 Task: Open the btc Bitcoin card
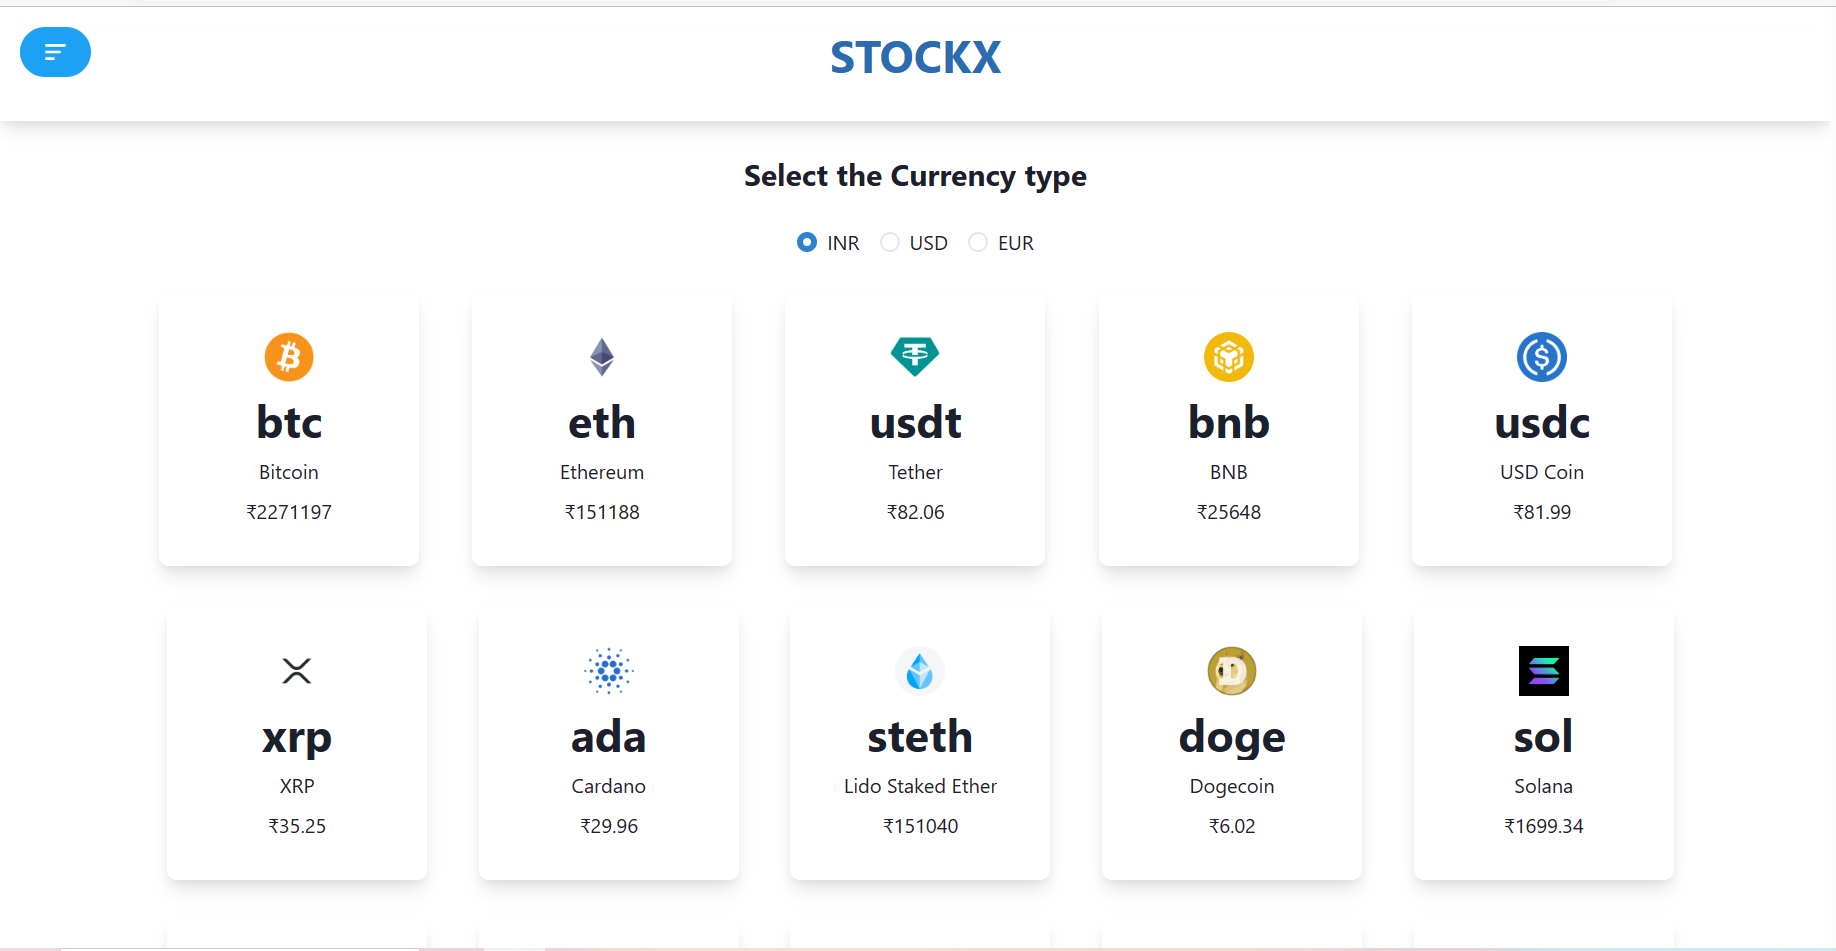(288, 428)
